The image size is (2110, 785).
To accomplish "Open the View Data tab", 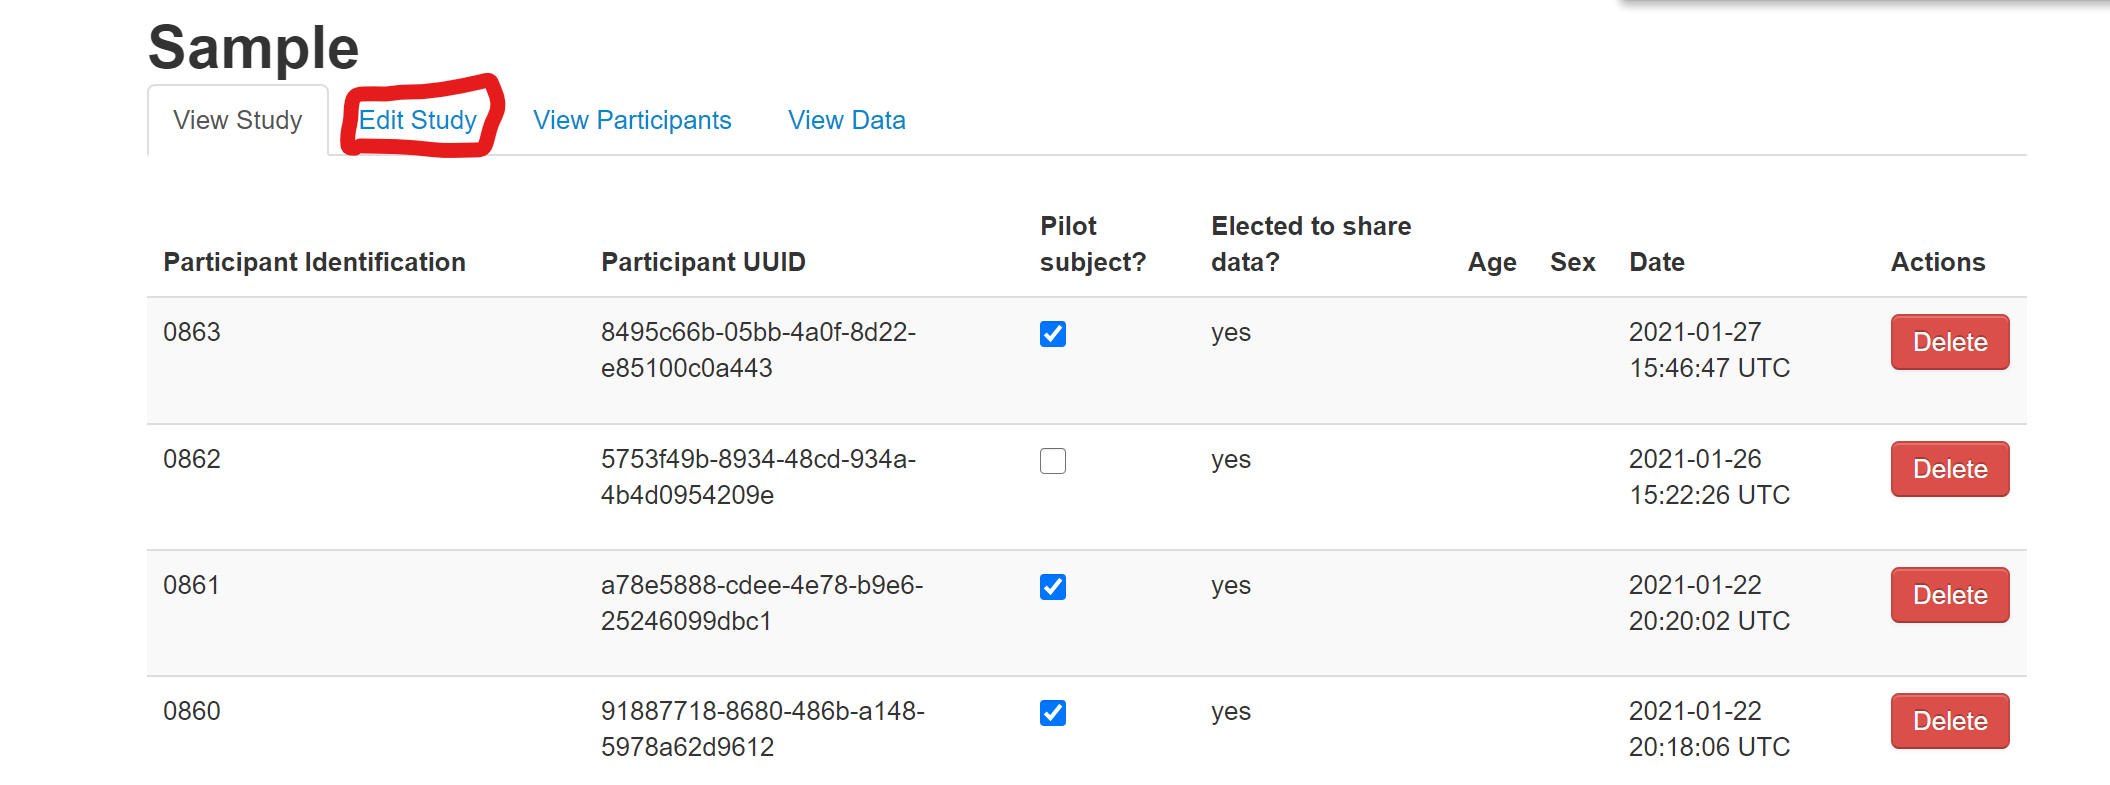I will (846, 120).
